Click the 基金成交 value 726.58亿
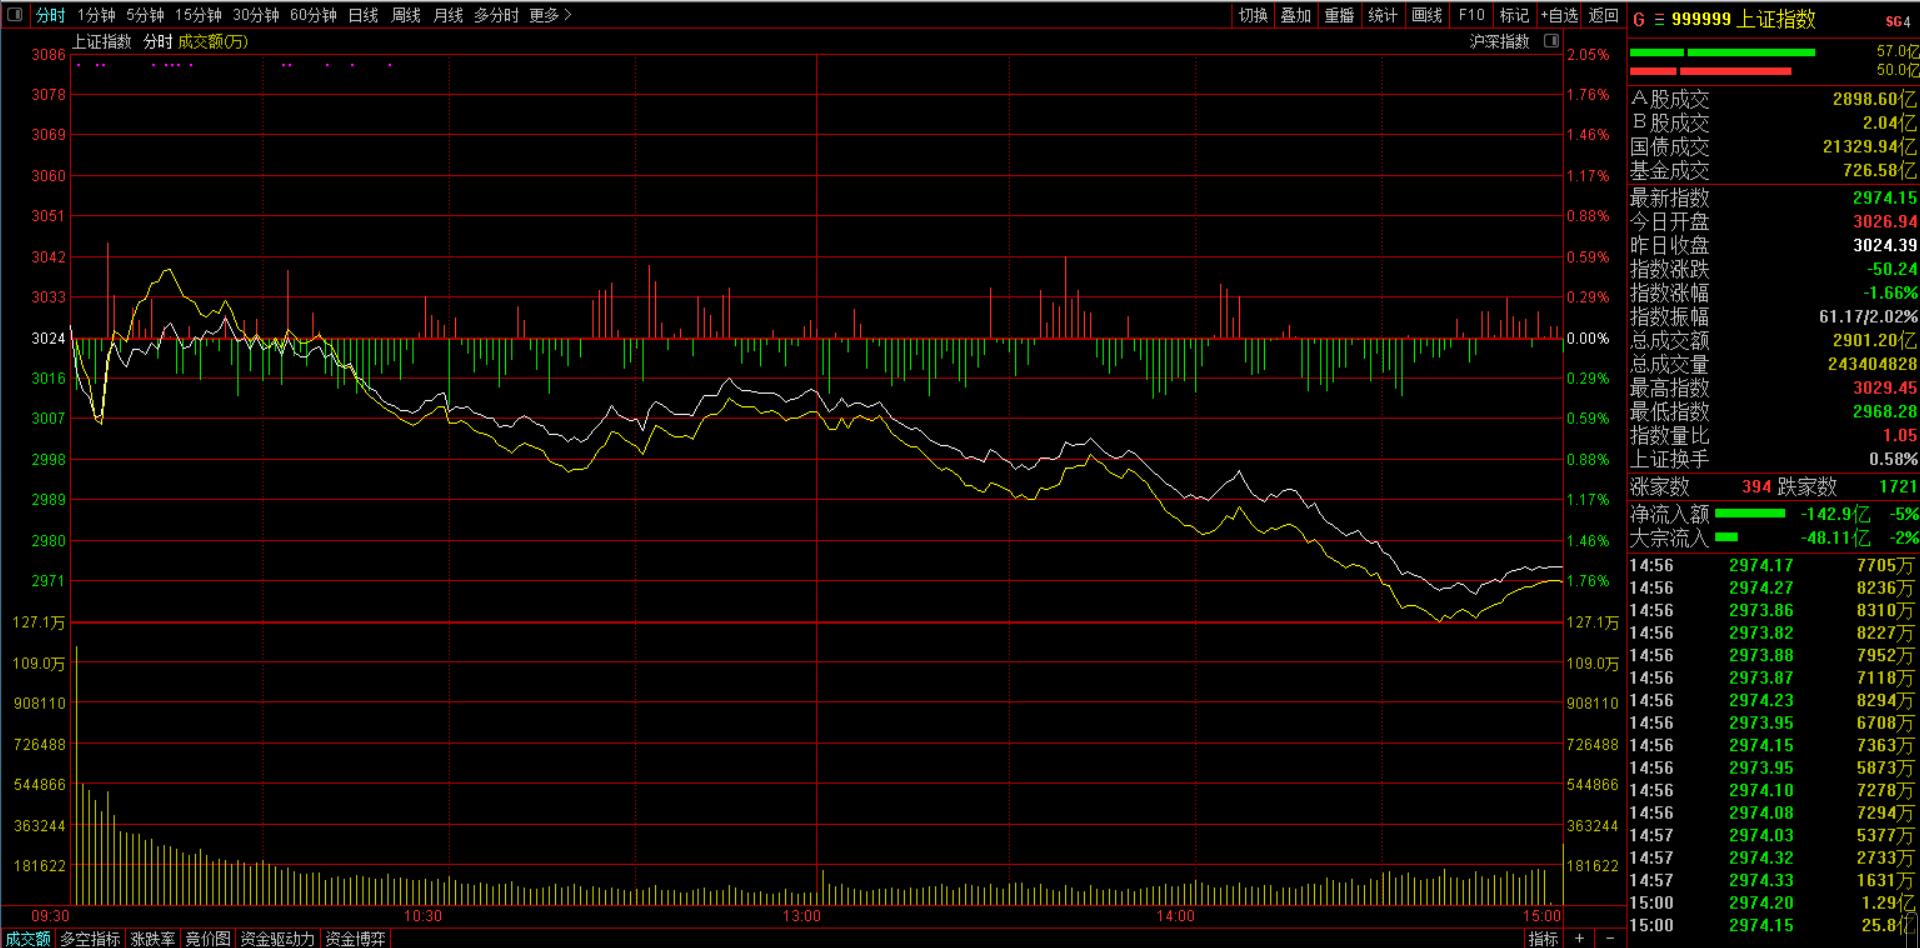The image size is (1920, 948). pyautogui.click(x=1880, y=171)
